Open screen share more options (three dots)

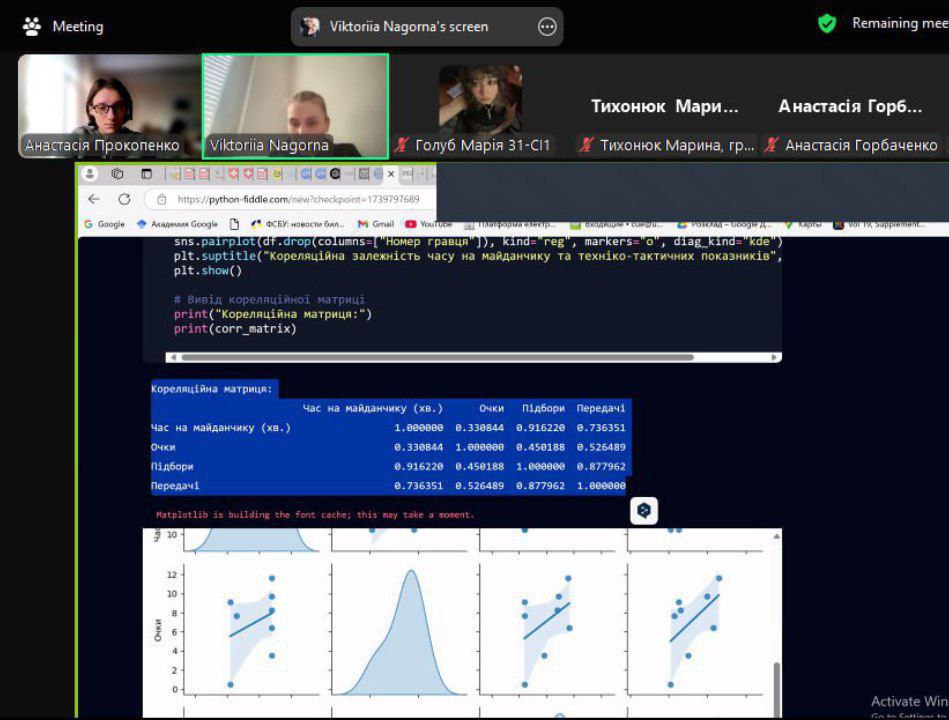tap(547, 27)
